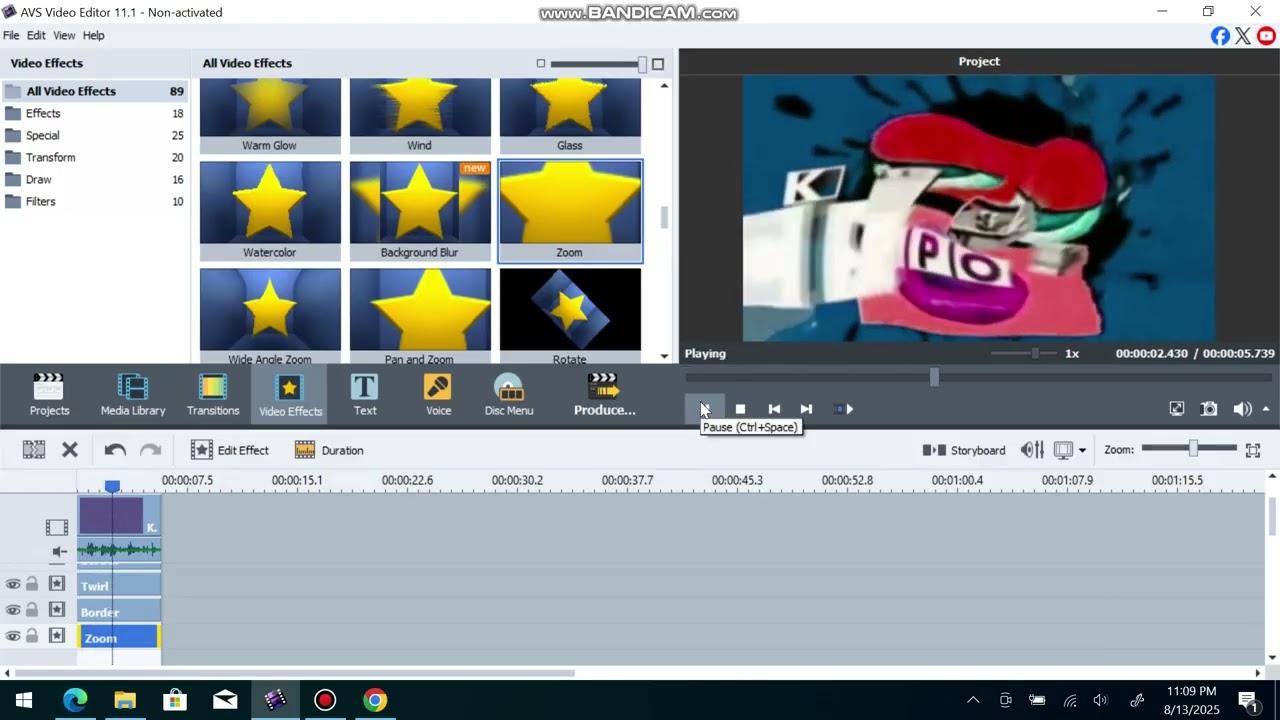Open the Duration setting
Screen dimensions: 1280x720
coord(329,450)
